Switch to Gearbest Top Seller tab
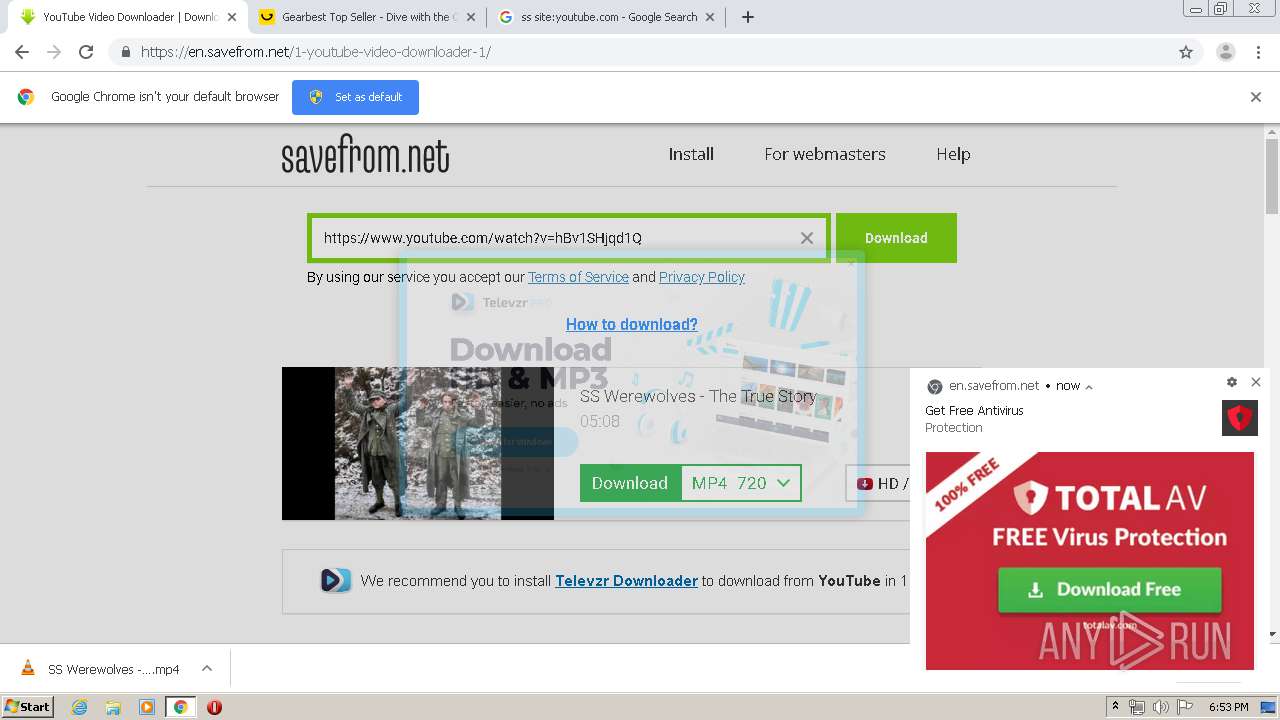1280x720 pixels. point(366,17)
